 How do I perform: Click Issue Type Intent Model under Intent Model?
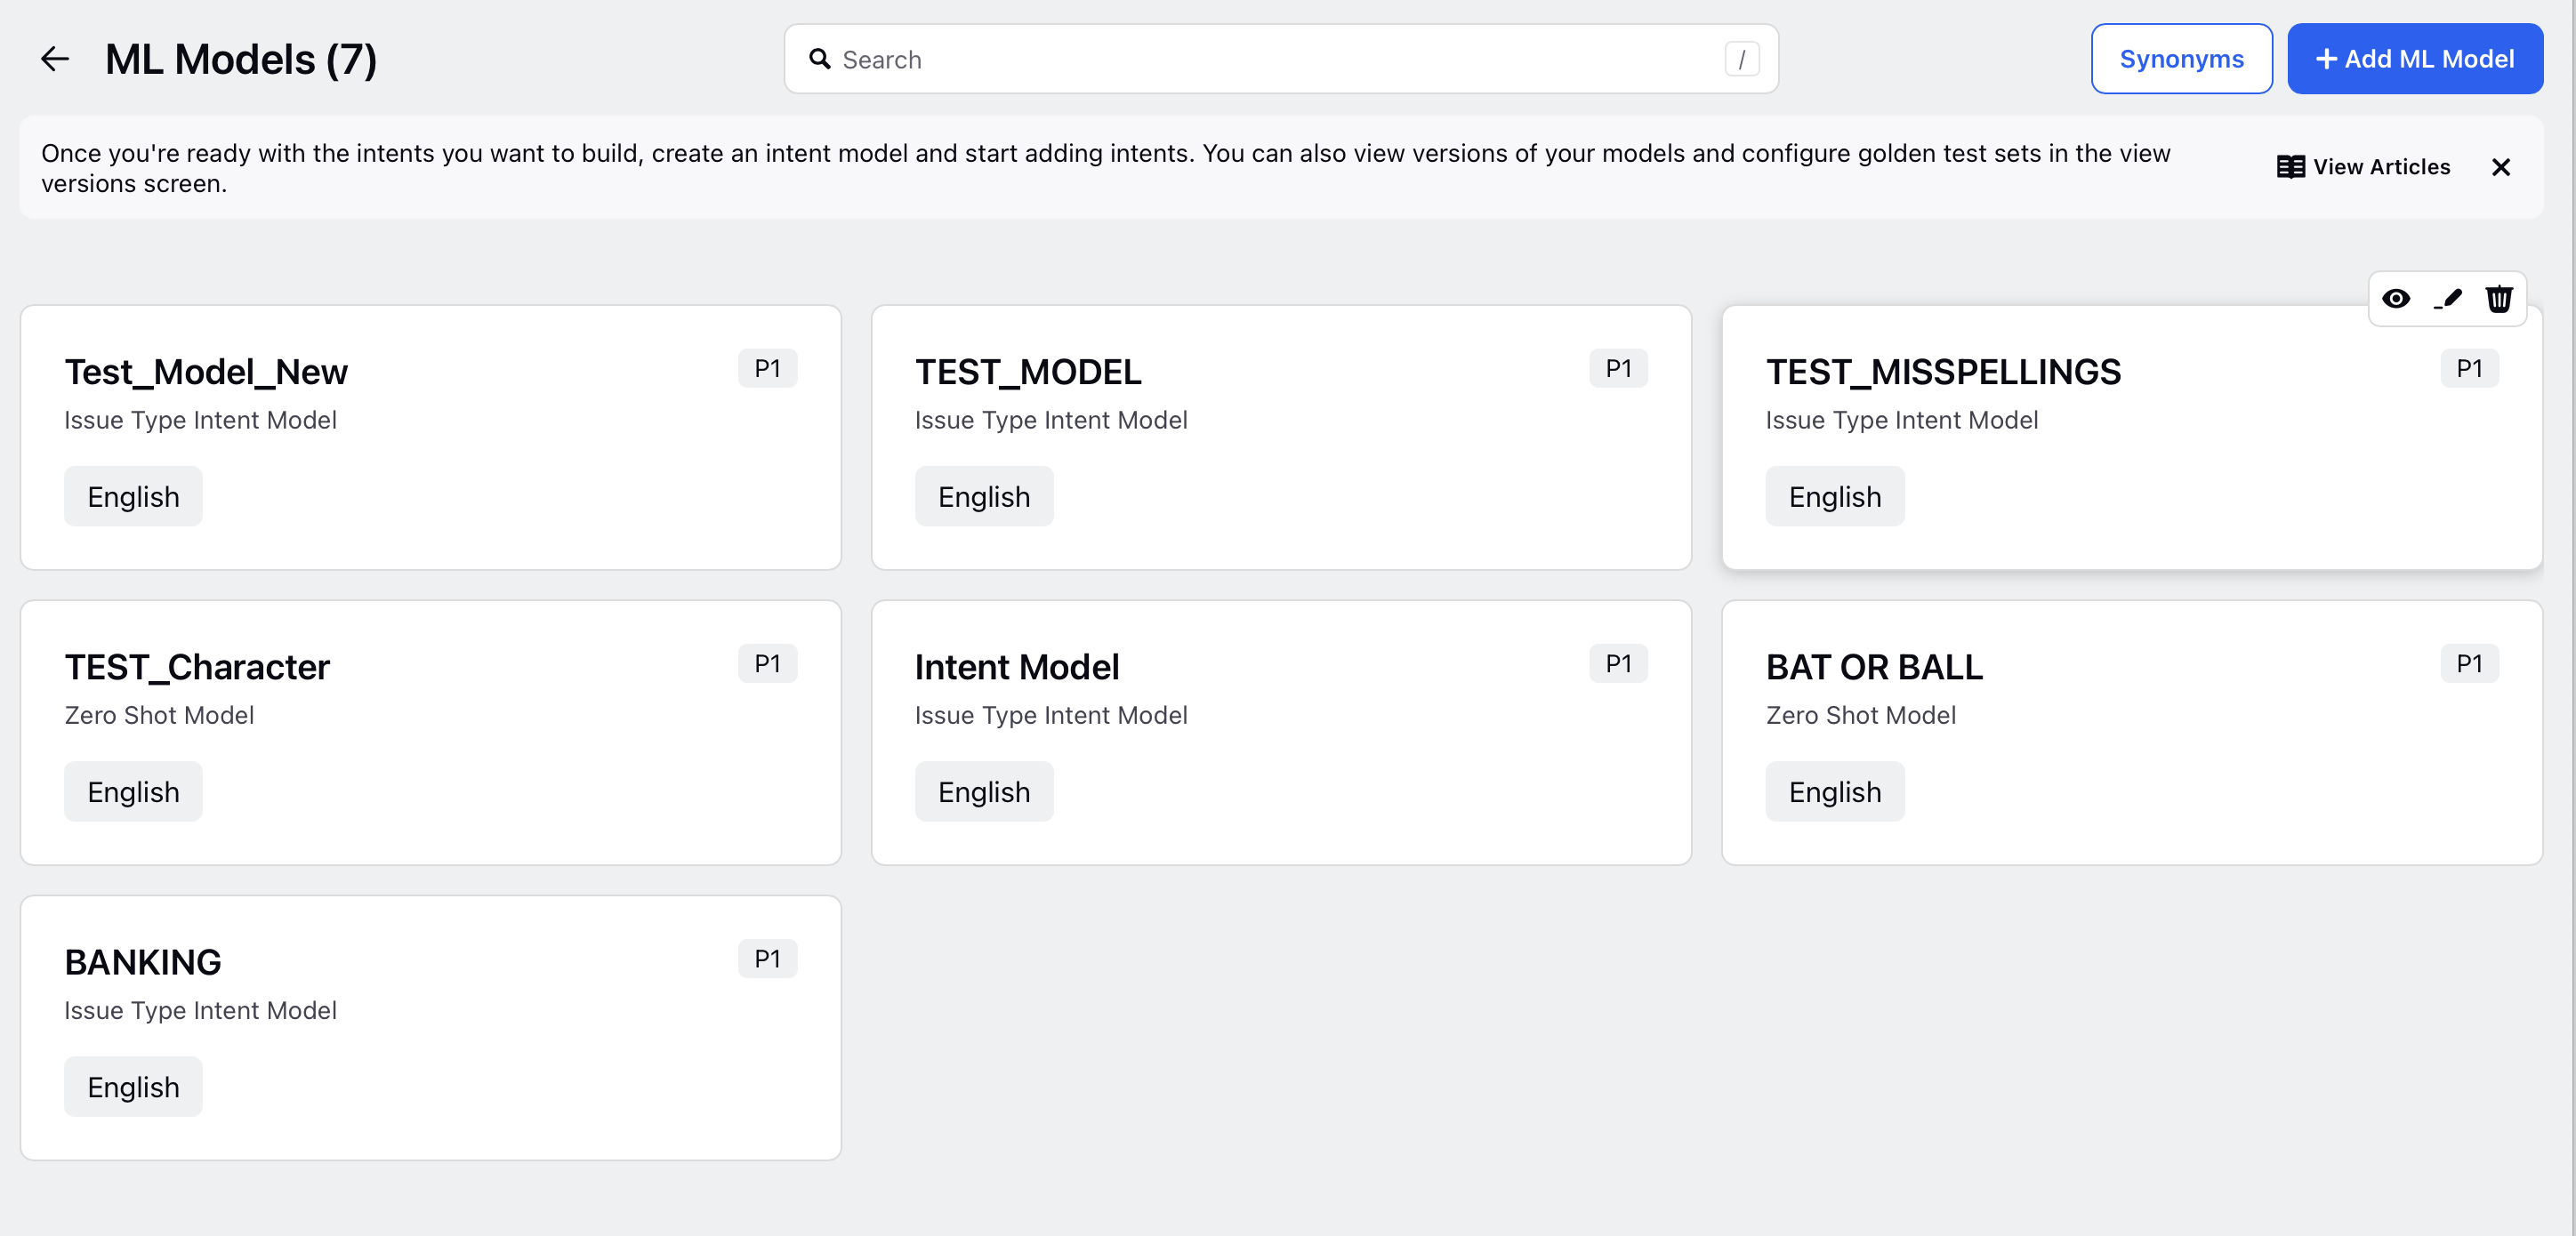click(1051, 715)
